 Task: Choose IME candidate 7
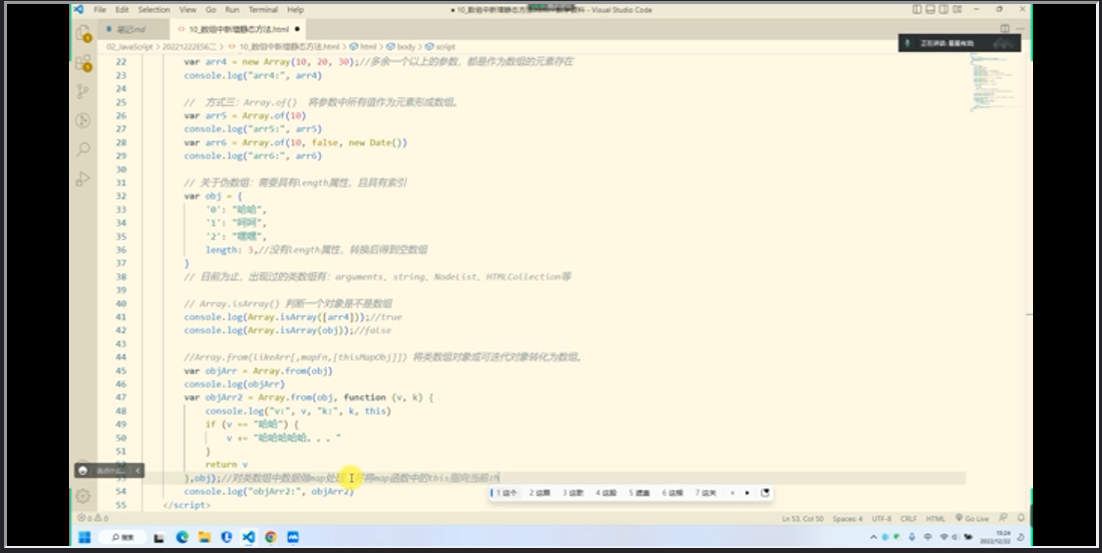coord(706,493)
